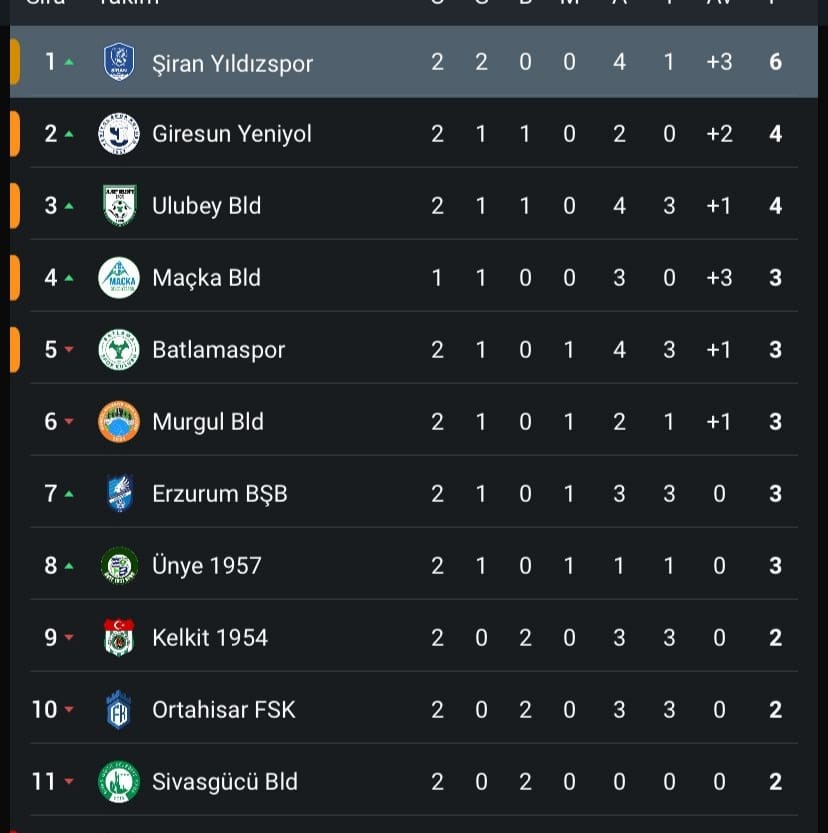Tap the red down arrow beside rank 10
Viewport: 828px width, 833px height.
point(69,710)
